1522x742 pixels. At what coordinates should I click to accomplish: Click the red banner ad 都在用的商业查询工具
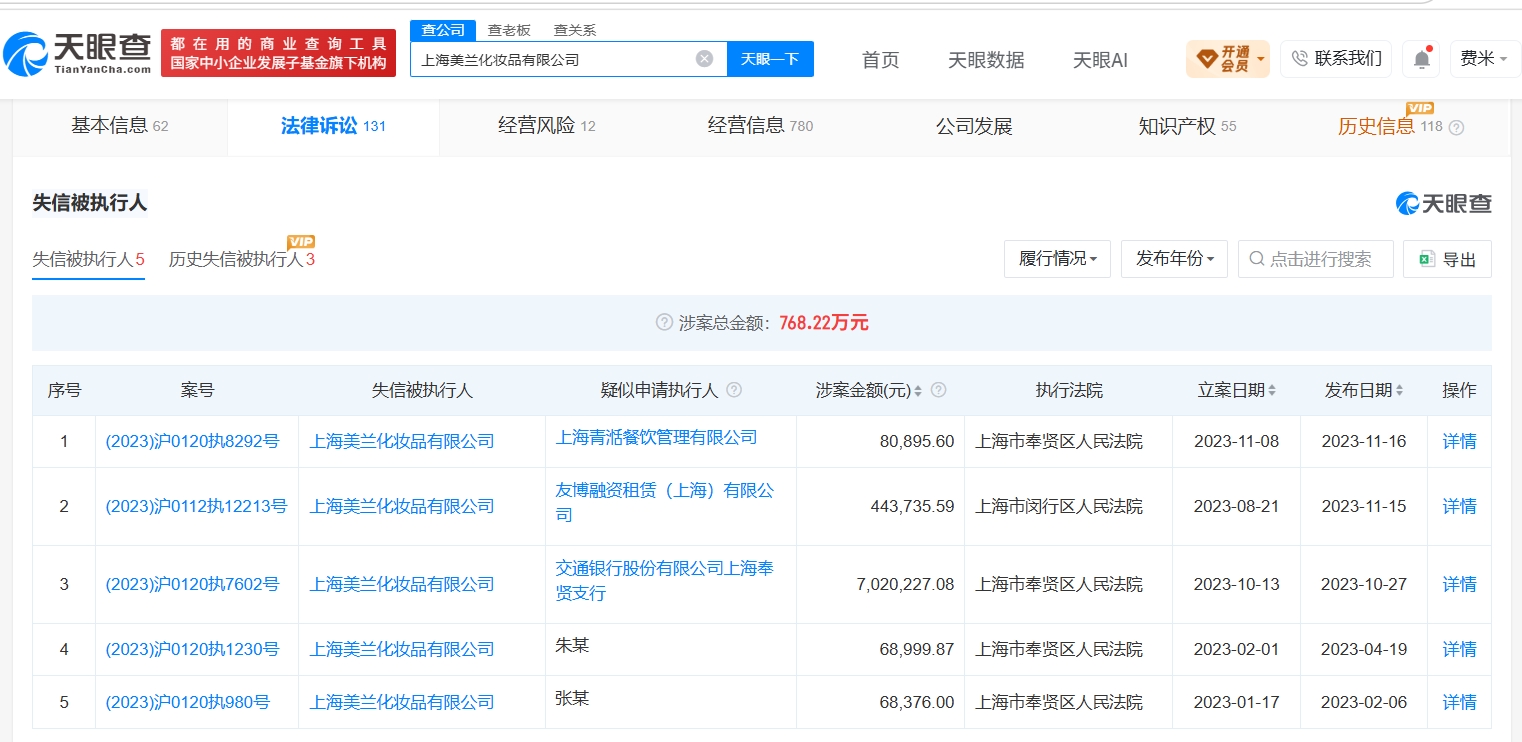click(x=278, y=53)
